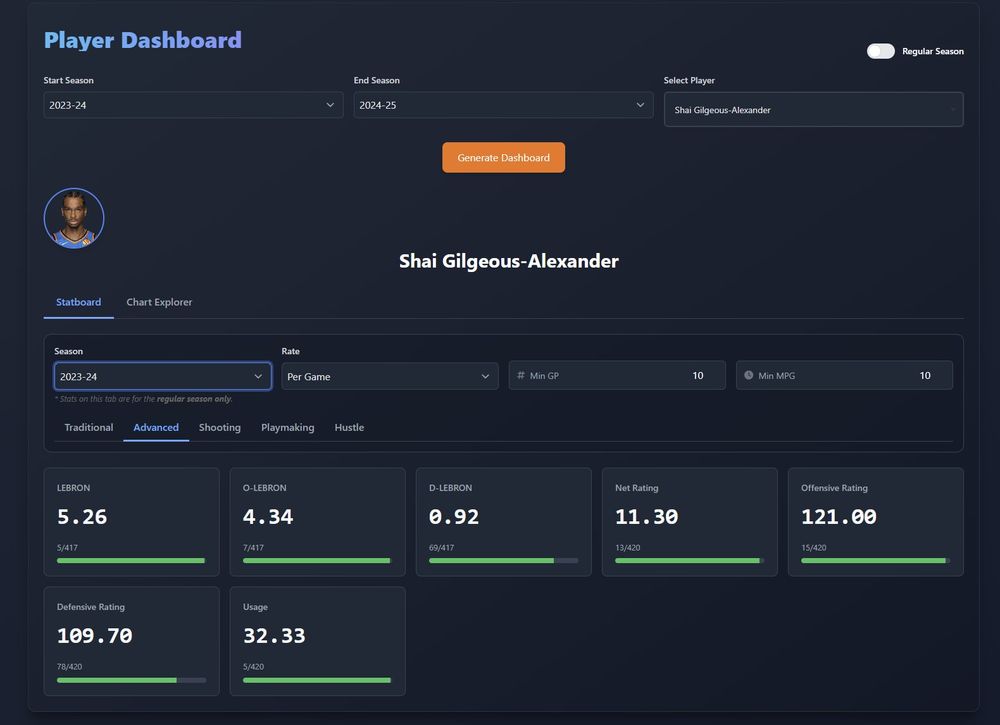This screenshot has width=1000, height=725.
Task: Click the D-LEBRON rank progress bar
Action: pos(504,560)
